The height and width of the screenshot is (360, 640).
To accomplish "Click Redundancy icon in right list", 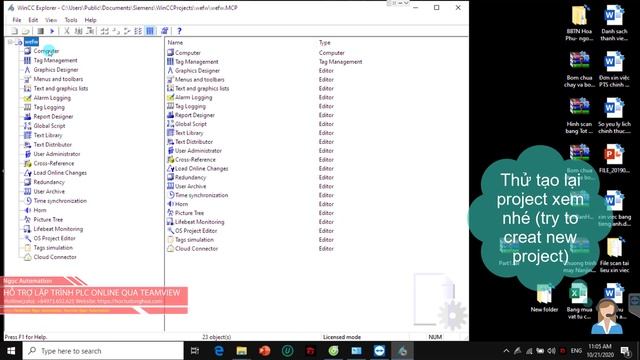I will click(171, 178).
